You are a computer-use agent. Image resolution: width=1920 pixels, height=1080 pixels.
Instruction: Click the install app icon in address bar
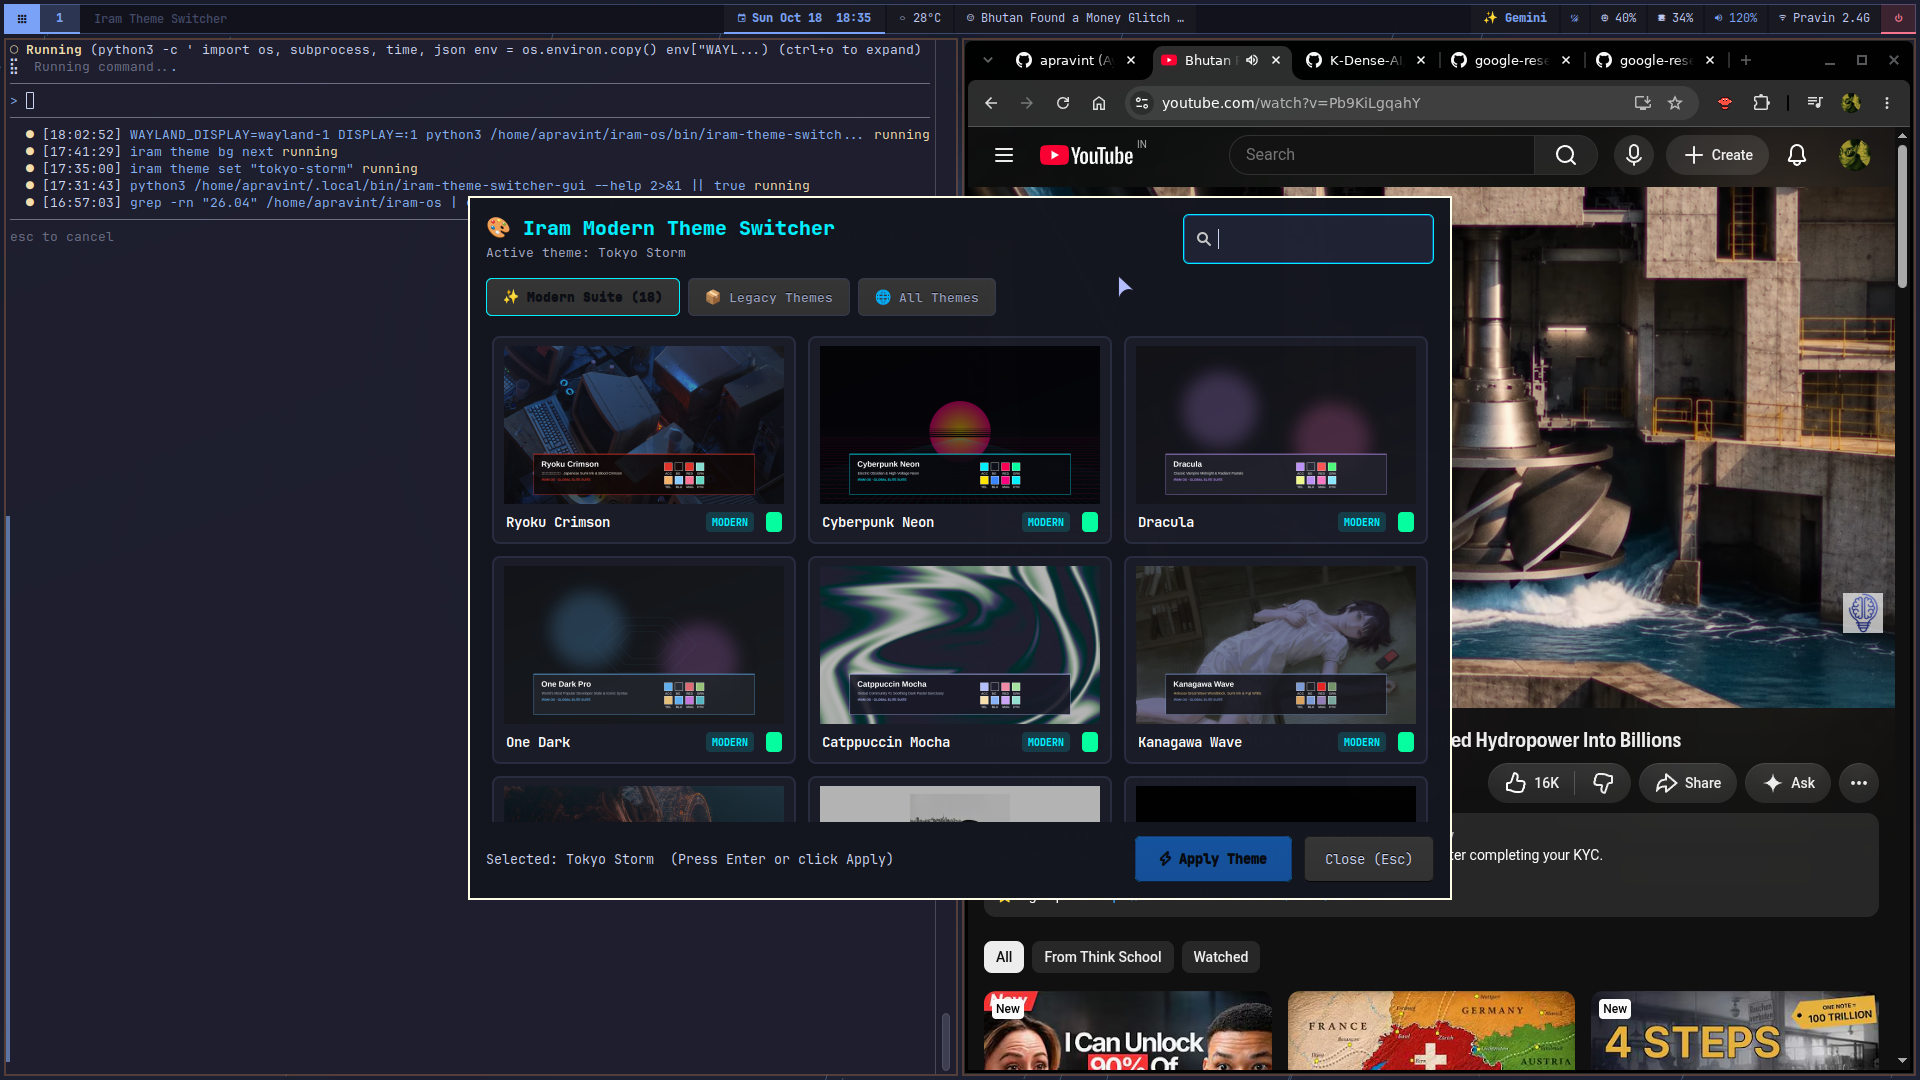point(1642,103)
